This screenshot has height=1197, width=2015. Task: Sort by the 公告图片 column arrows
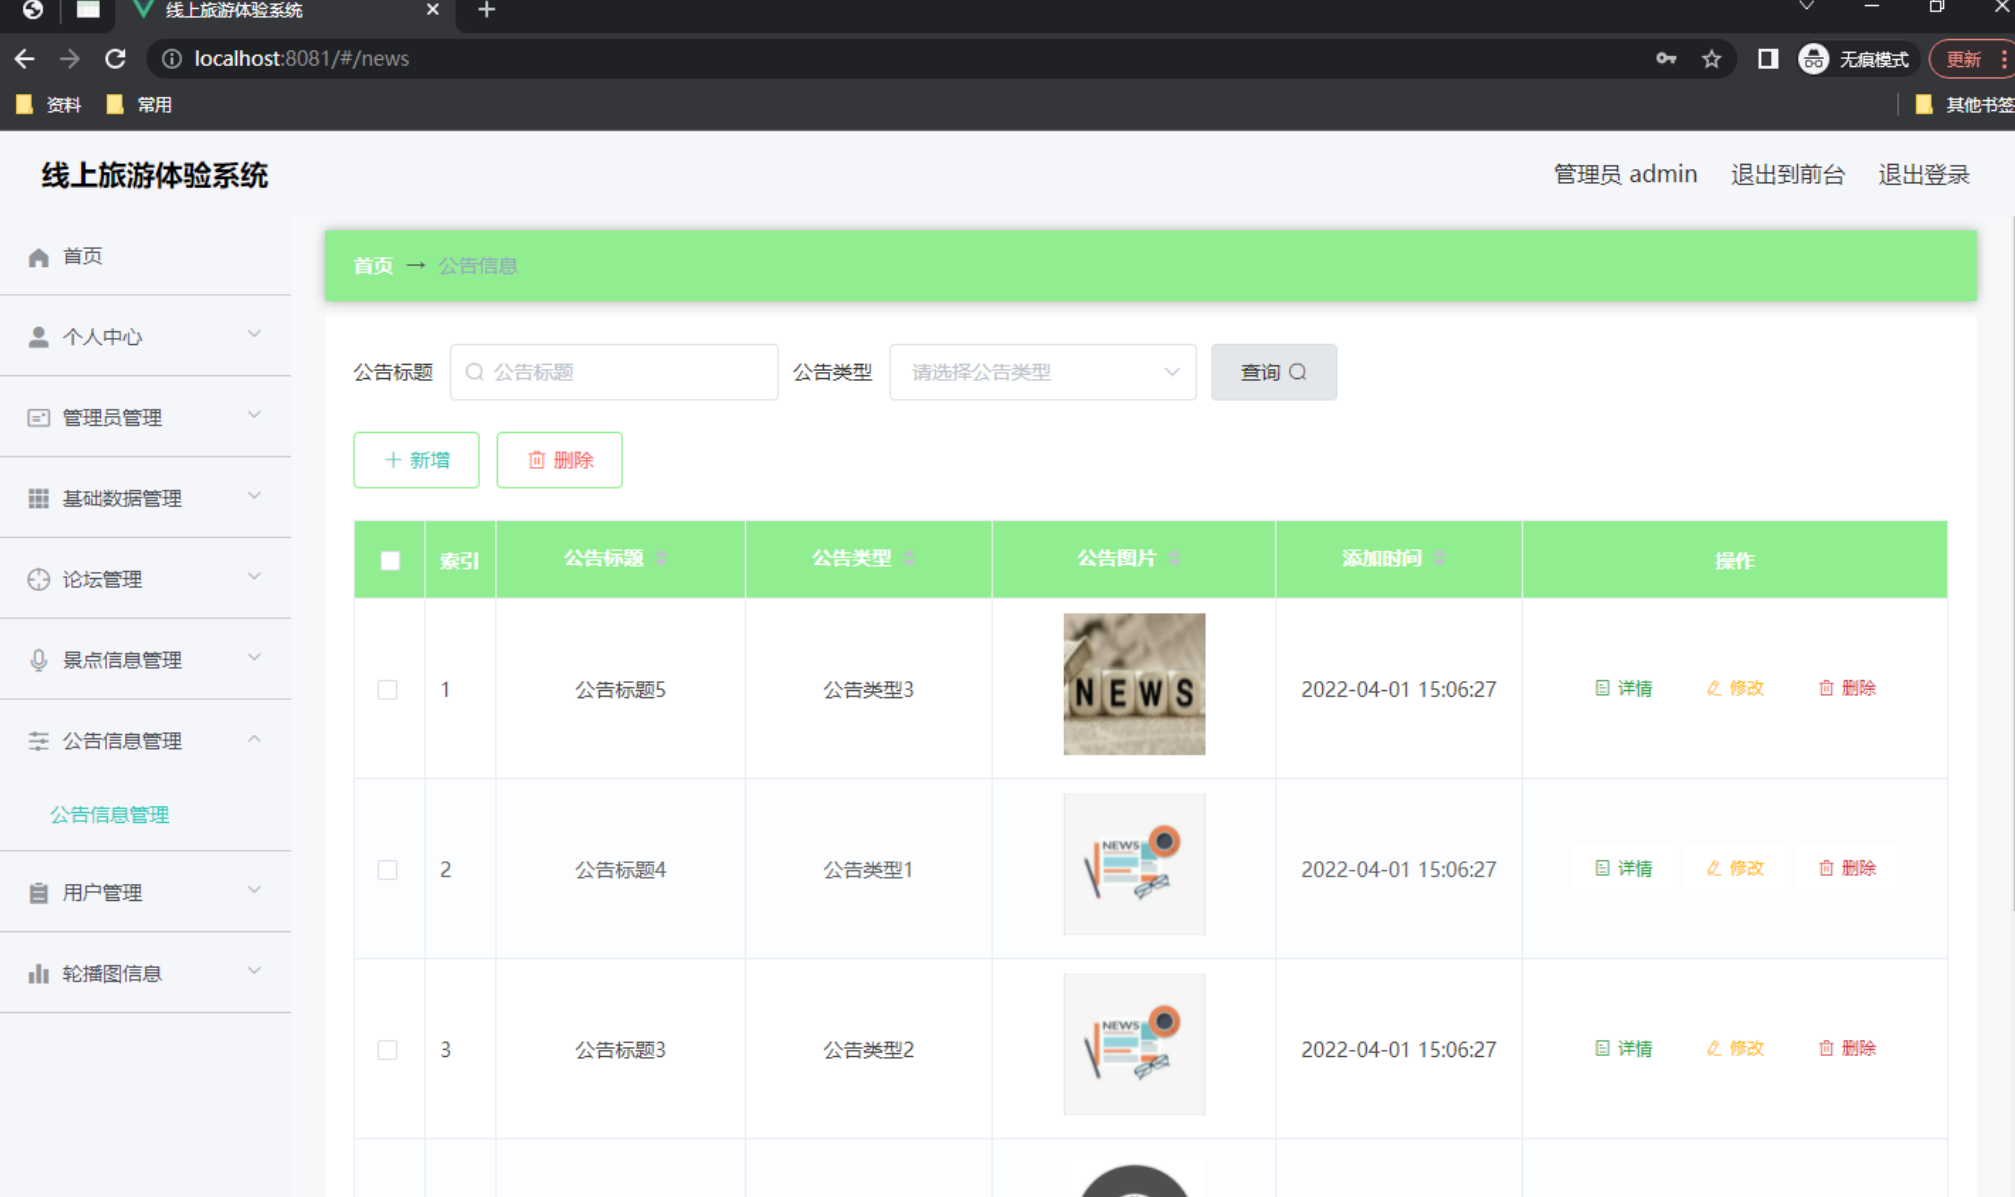pos(1175,558)
